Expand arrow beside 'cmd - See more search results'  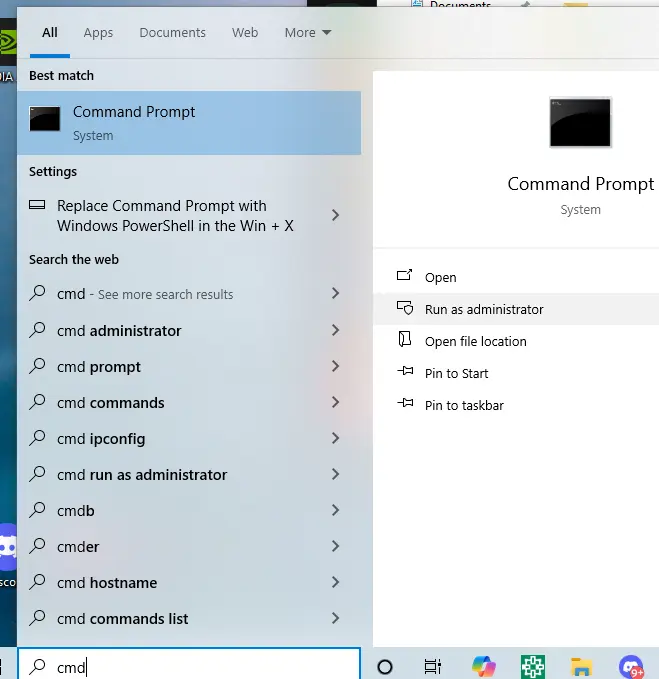point(335,293)
